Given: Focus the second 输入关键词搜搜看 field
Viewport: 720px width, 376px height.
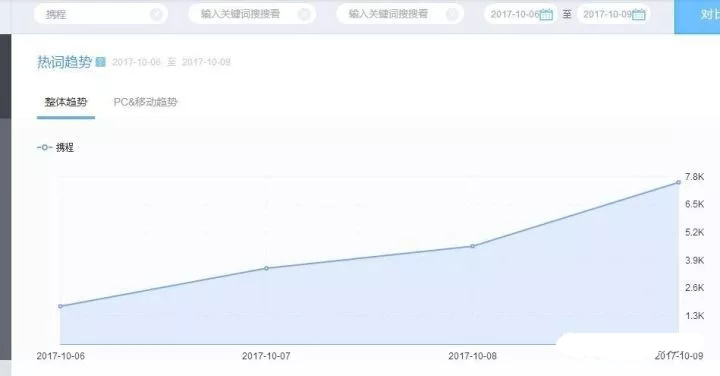Looking at the screenshot, I should [252, 14].
